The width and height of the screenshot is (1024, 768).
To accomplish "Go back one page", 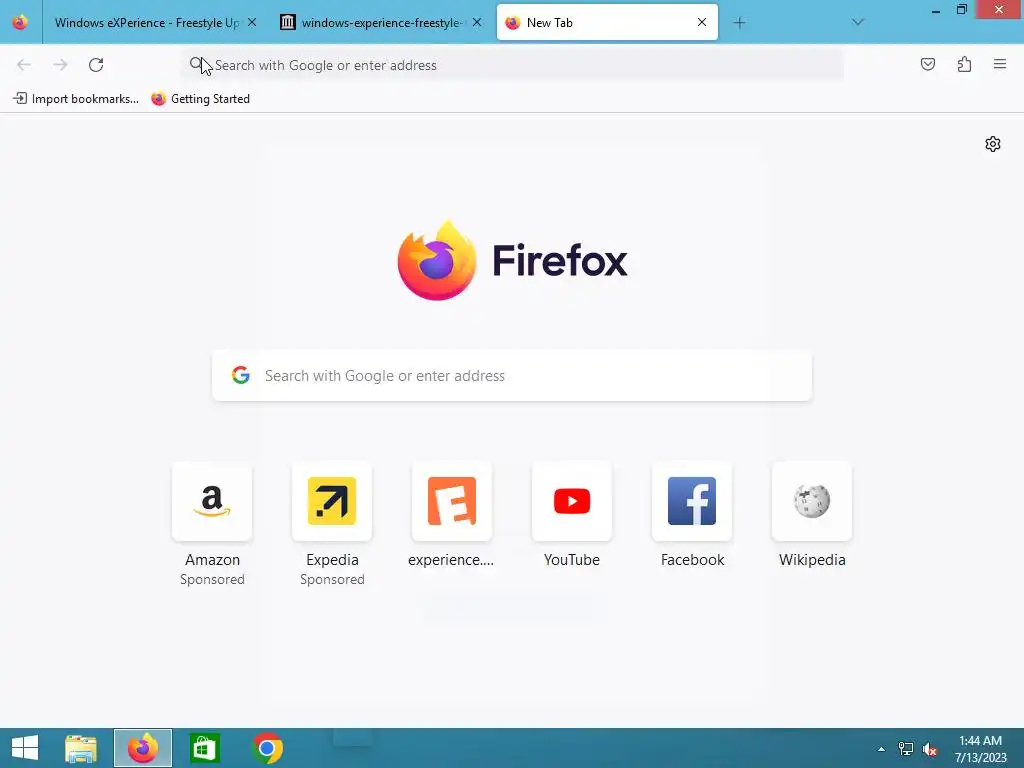I will (x=24, y=65).
